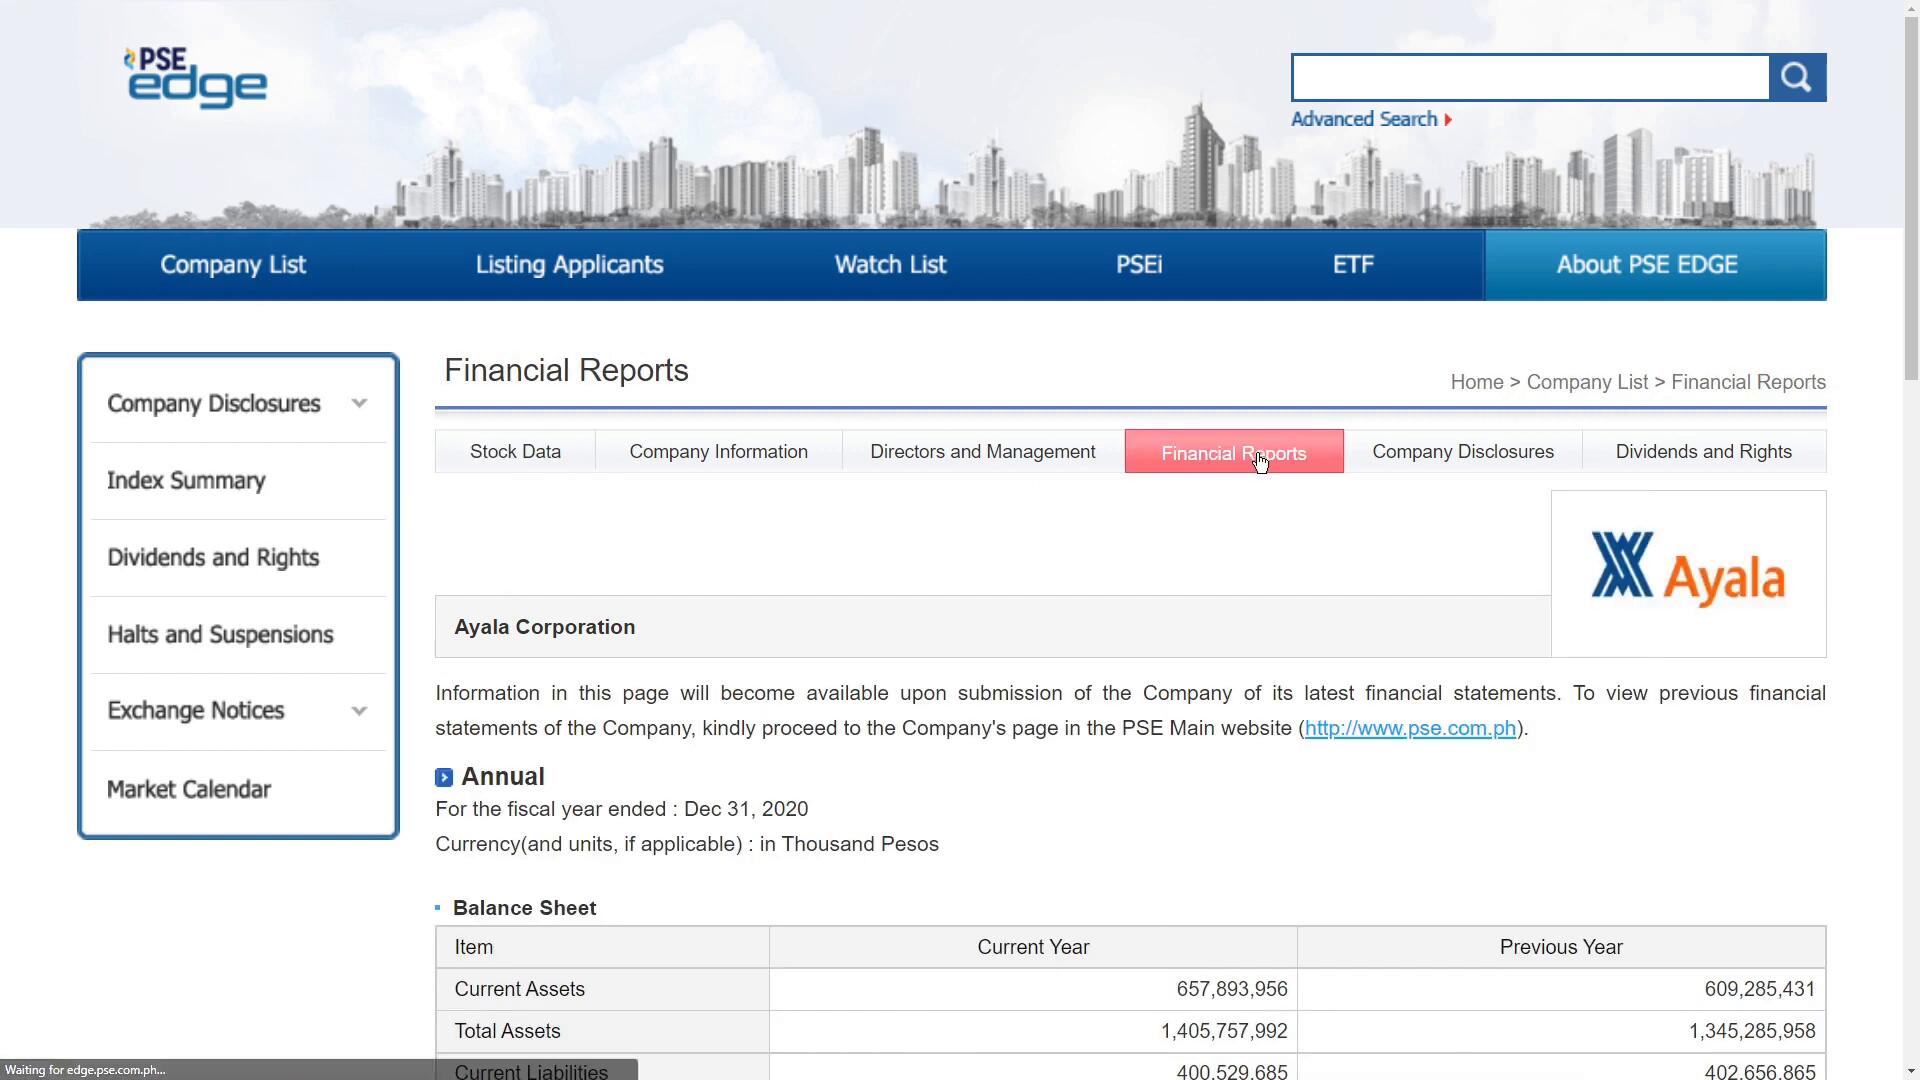Switch to Stock Data tab
The height and width of the screenshot is (1080, 1920).
click(515, 452)
